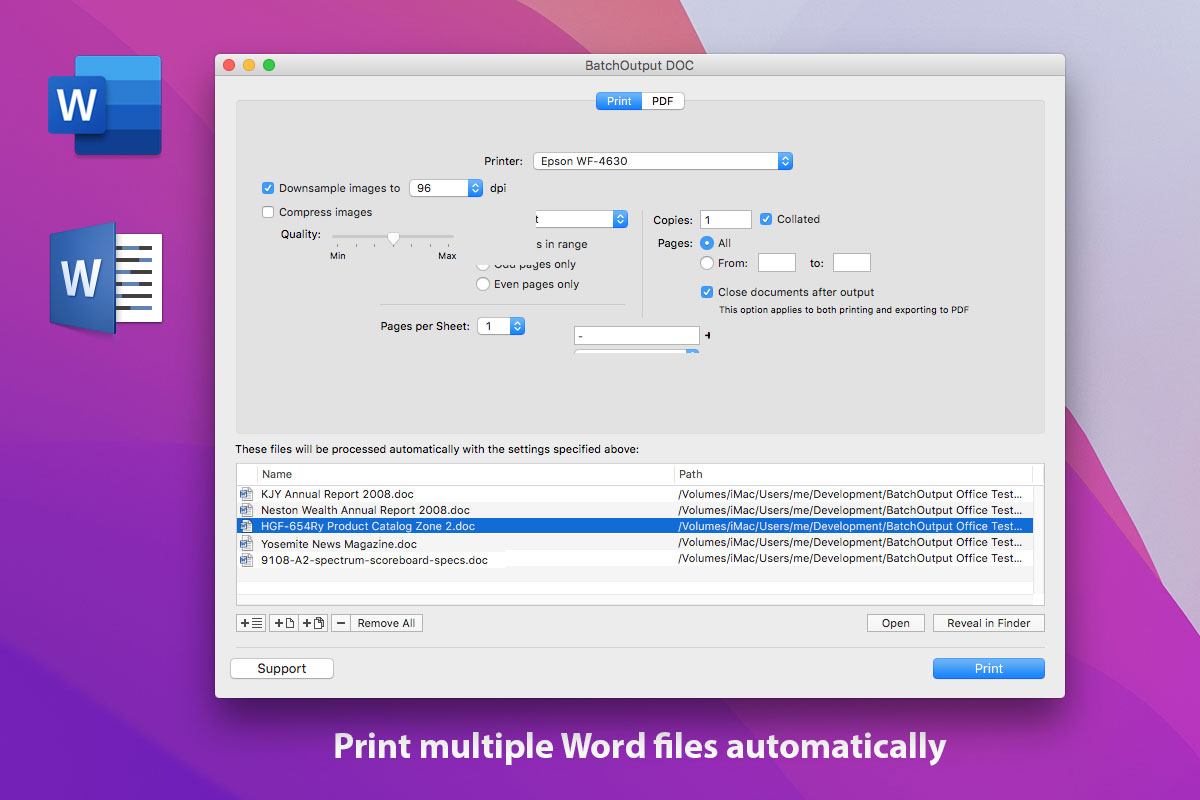Click the minus remove-file button
This screenshot has height=800, width=1200.
(x=341, y=623)
